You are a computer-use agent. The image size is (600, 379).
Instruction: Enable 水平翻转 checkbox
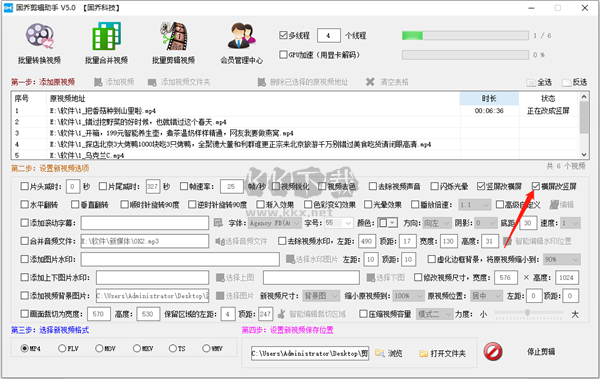pos(24,205)
